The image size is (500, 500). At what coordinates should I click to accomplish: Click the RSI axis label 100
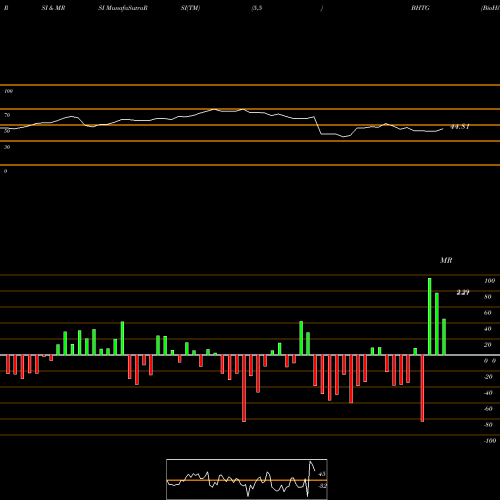[x=8, y=91]
